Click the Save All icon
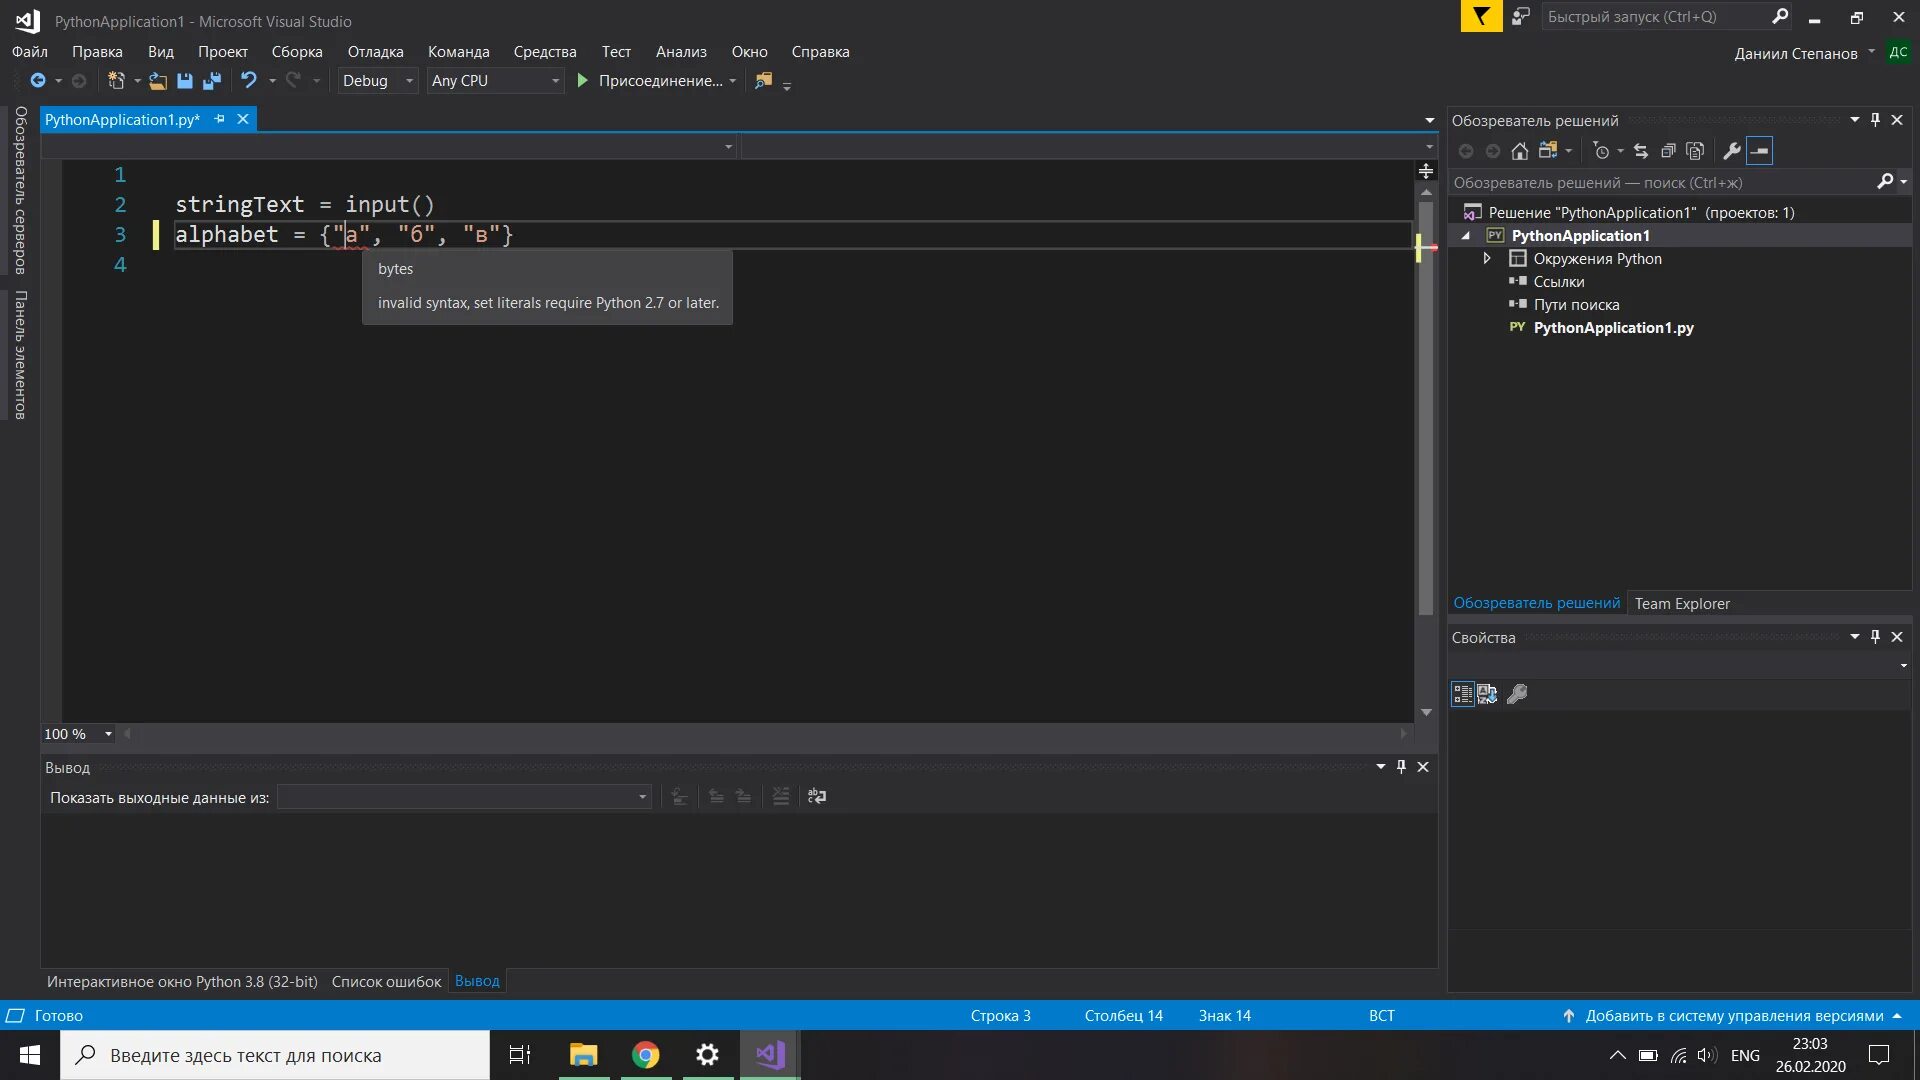The height and width of the screenshot is (1080, 1920). pos(212,81)
